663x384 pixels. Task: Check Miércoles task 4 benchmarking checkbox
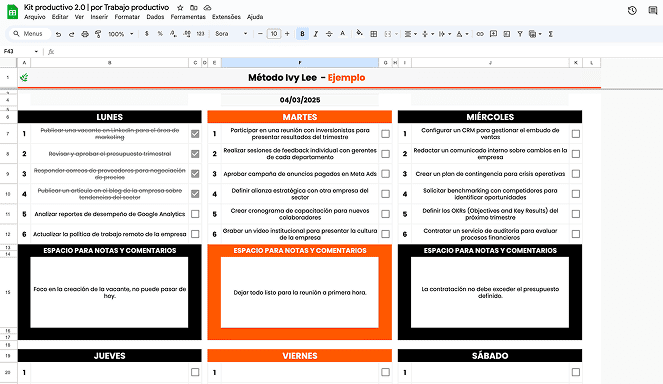tap(575, 194)
